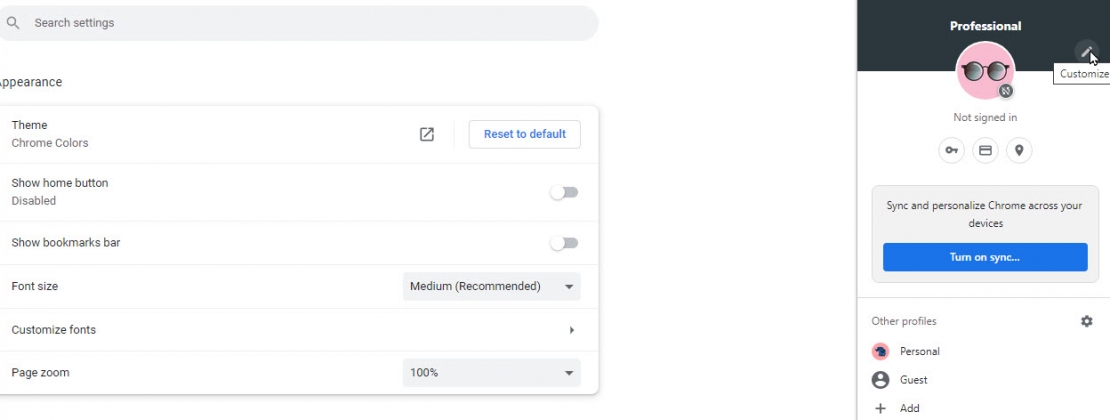
Task: Click the Professional profile avatar picture
Action: point(985,71)
